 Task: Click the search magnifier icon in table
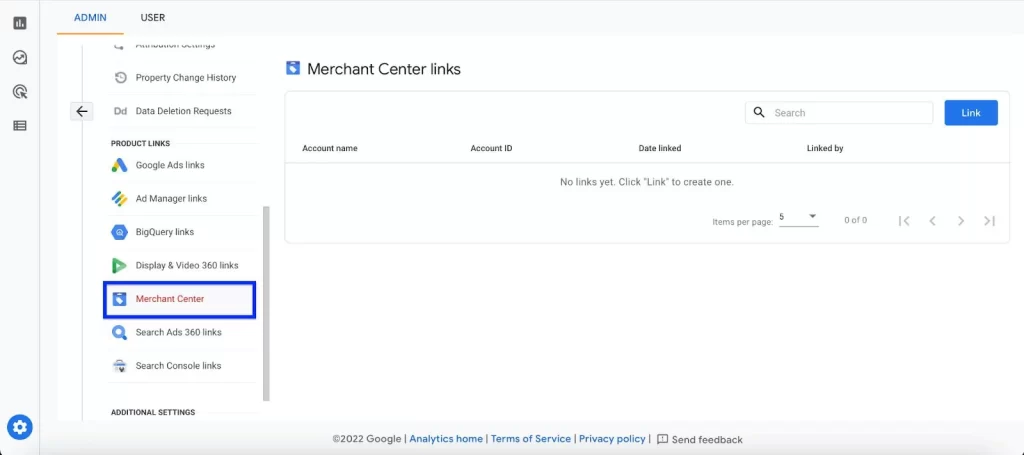[759, 112]
